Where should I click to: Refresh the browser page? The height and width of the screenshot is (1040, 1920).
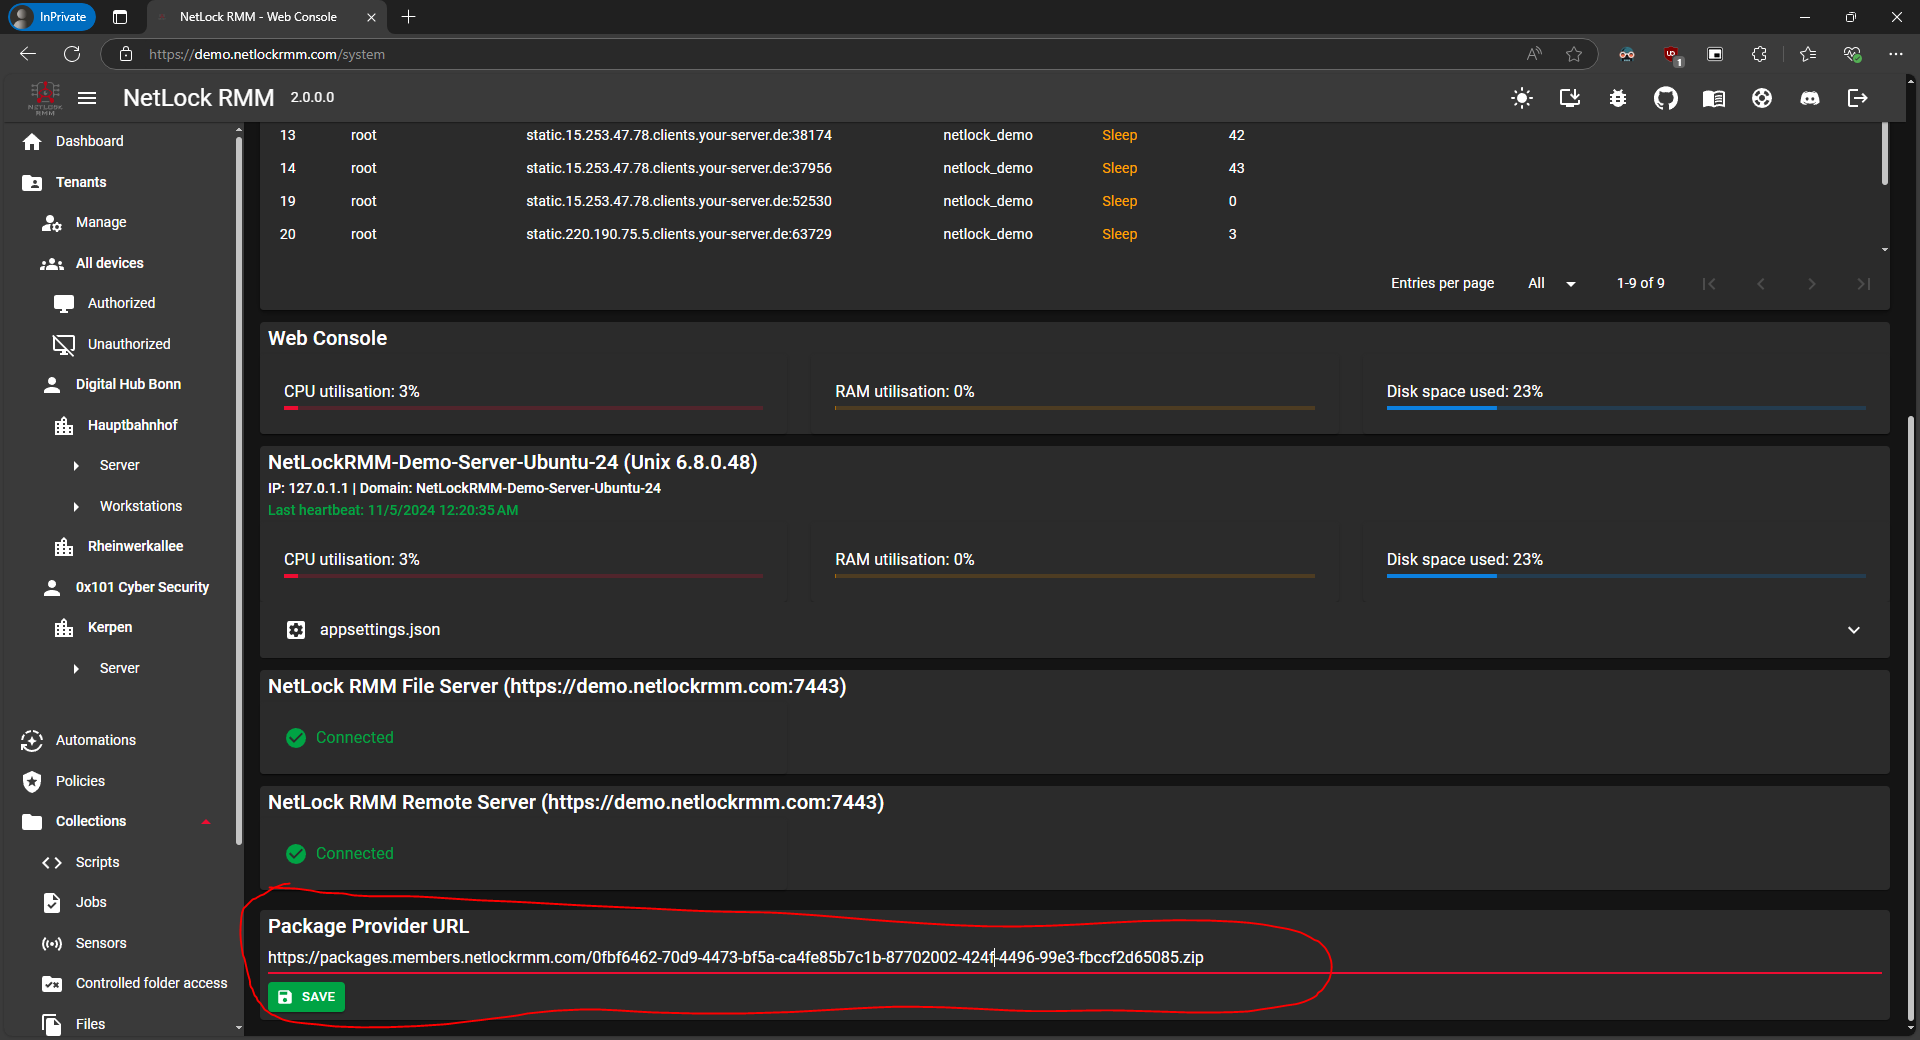tap(72, 54)
